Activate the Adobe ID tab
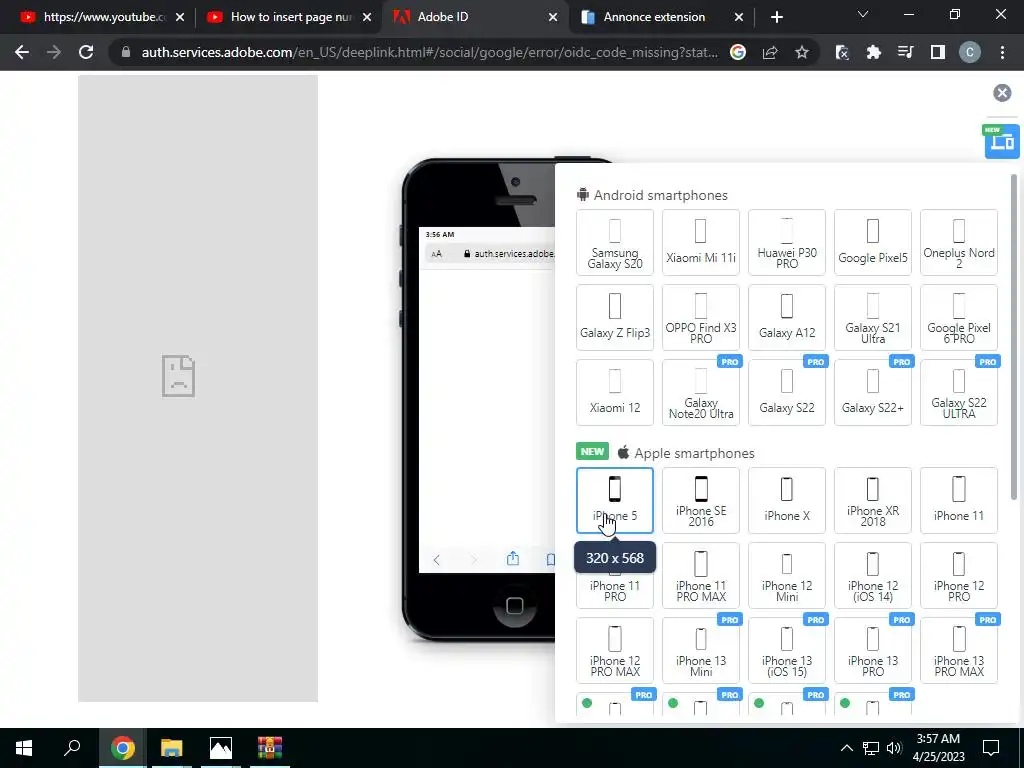The height and width of the screenshot is (768, 1024). tap(475, 17)
